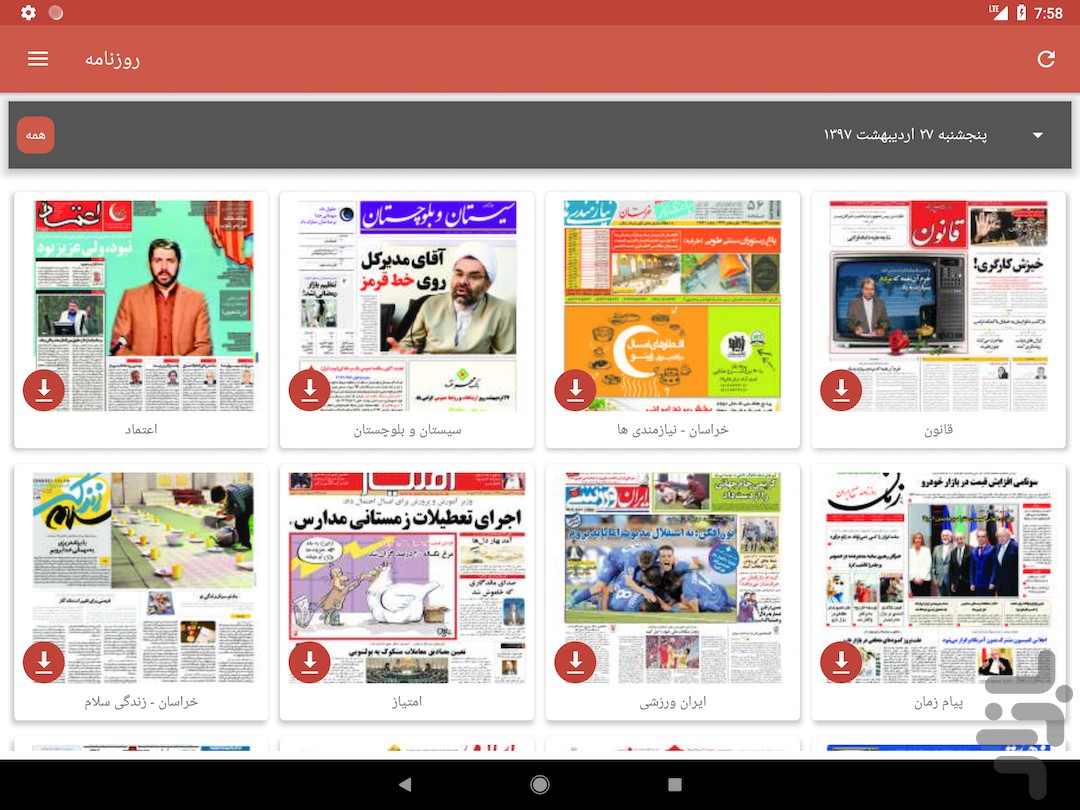
Task: Download the قانون newspaper
Action: pyautogui.click(x=842, y=390)
